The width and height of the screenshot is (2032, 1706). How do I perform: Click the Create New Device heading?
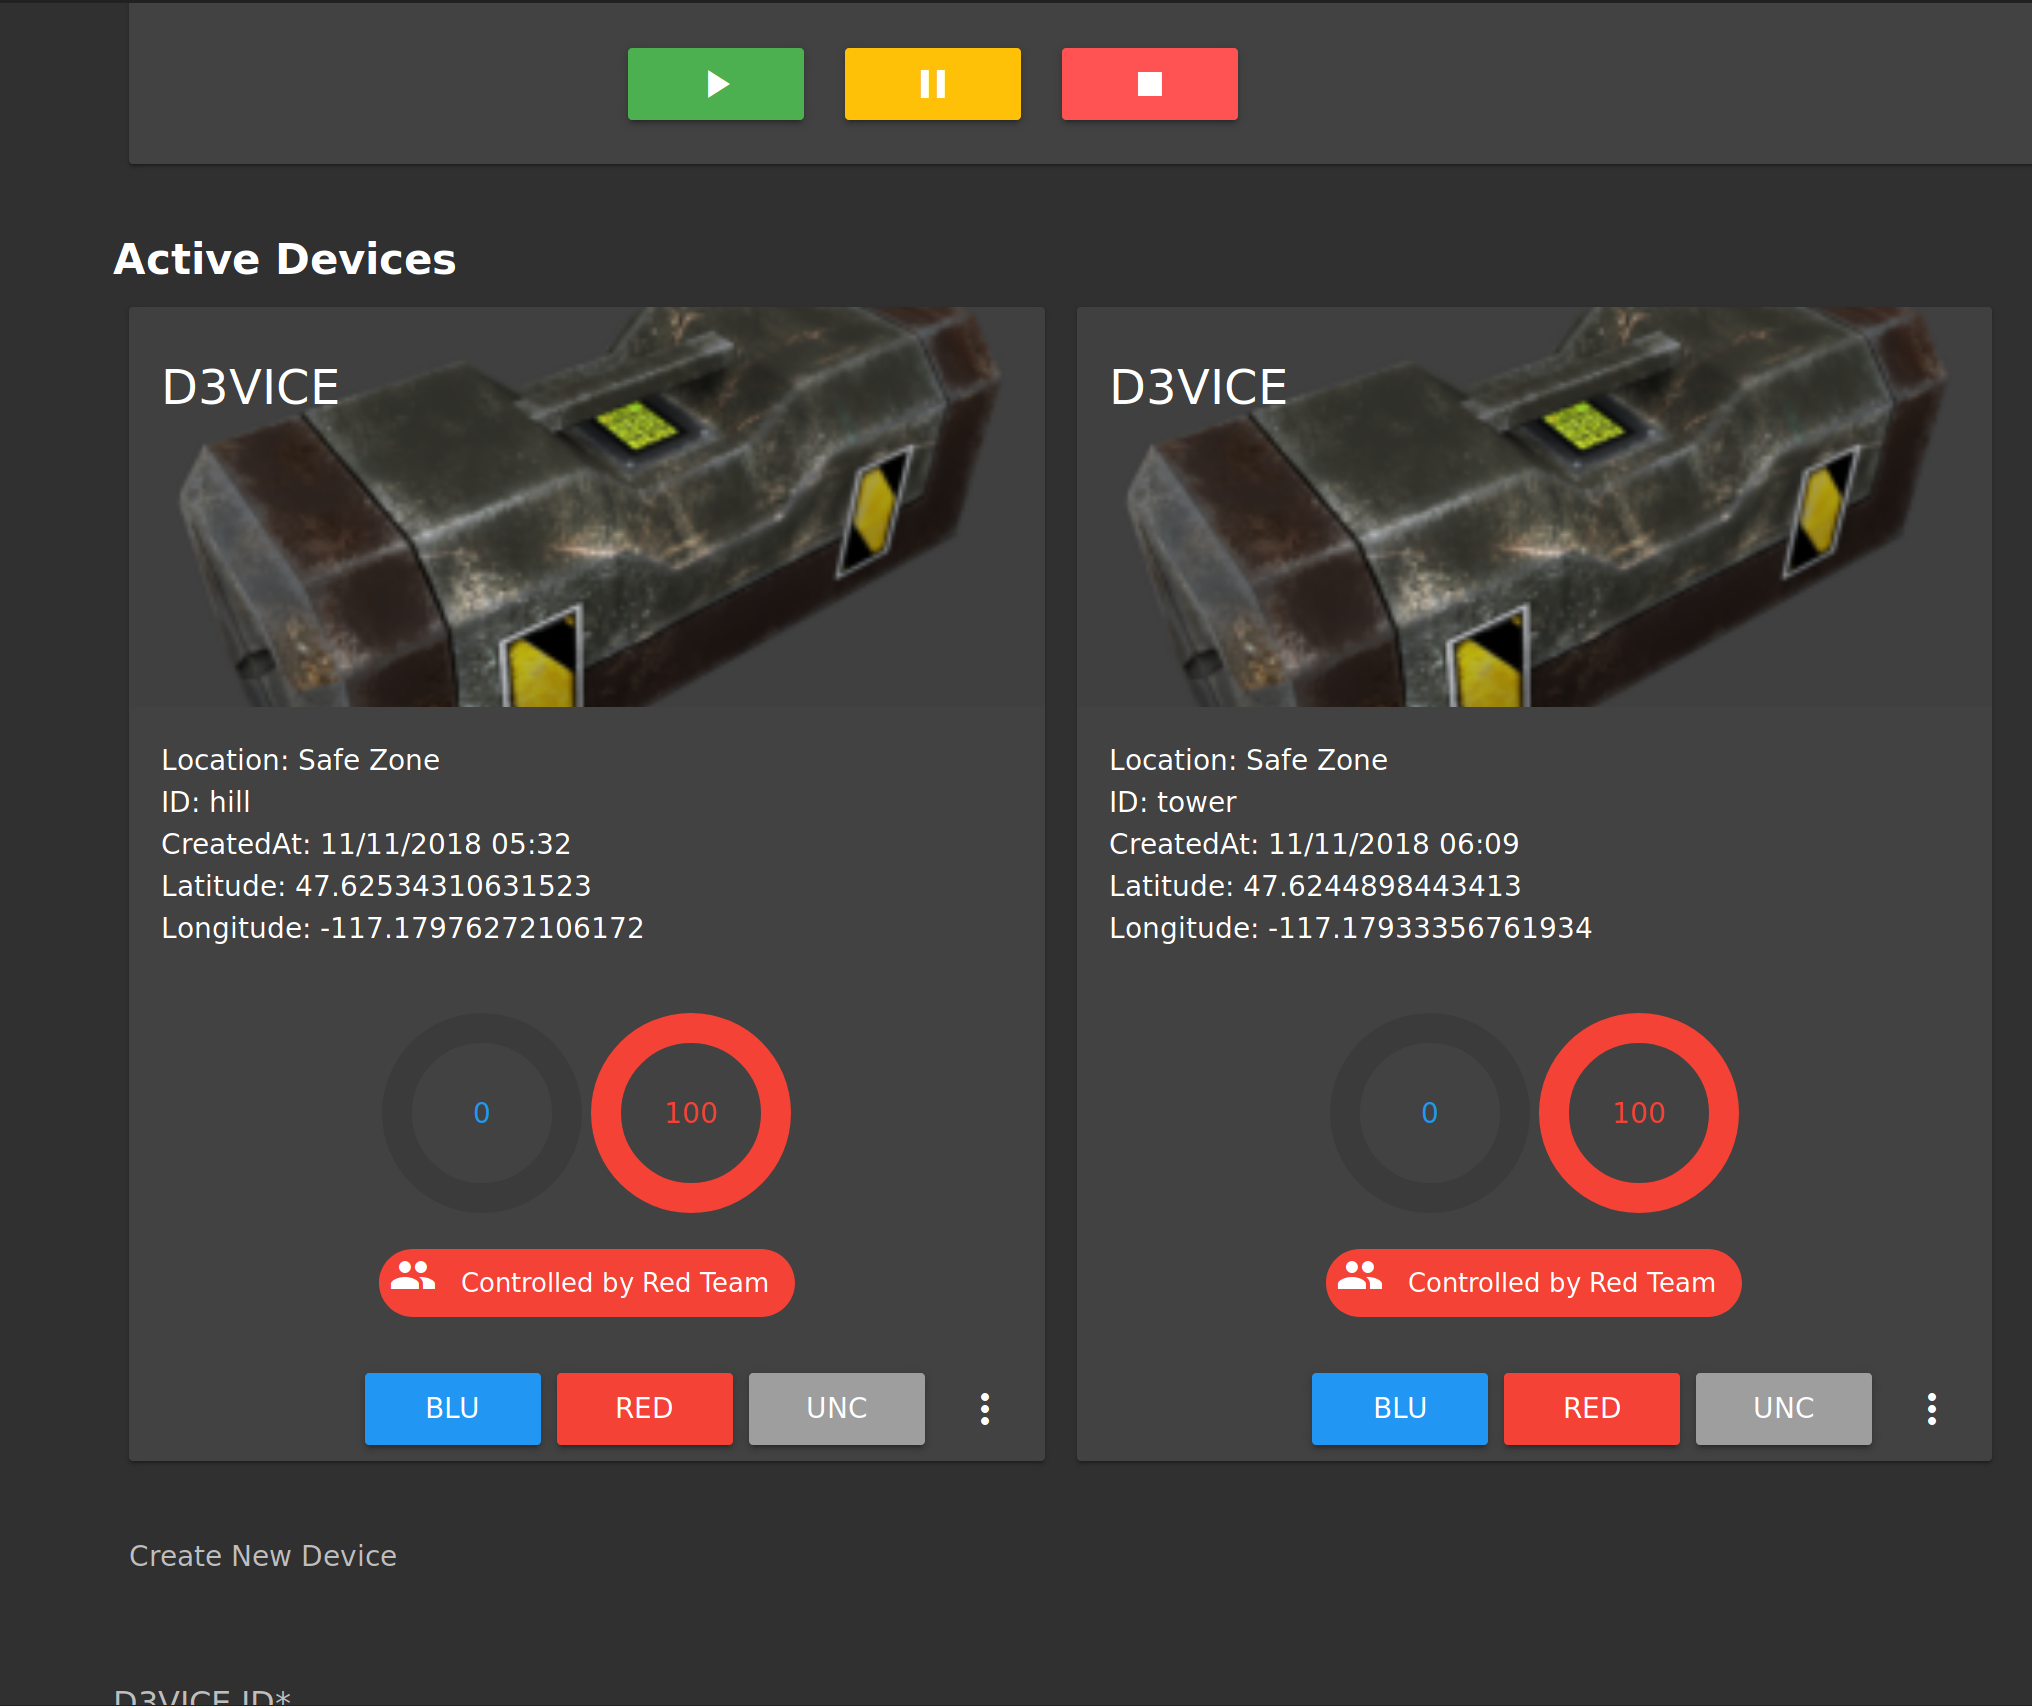click(263, 1556)
